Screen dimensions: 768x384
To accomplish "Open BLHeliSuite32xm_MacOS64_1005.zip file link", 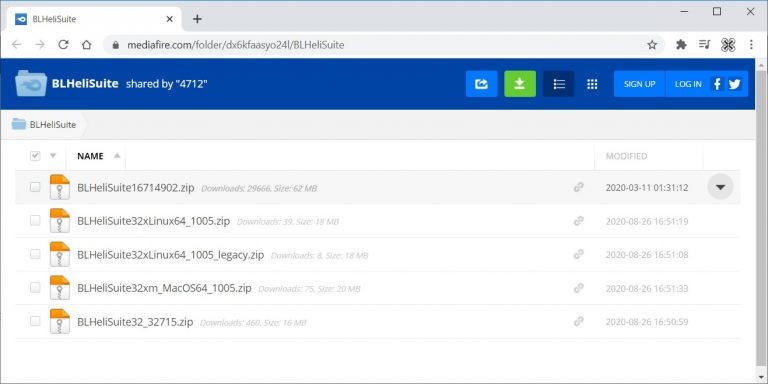I will pyautogui.click(x=164, y=288).
